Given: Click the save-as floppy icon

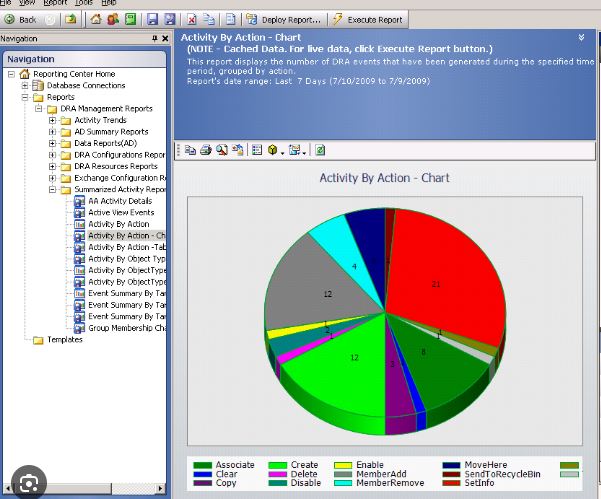Looking at the screenshot, I should [x=169, y=19].
